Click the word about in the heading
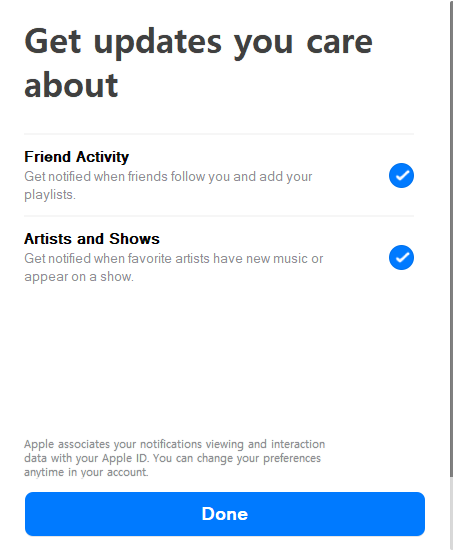This screenshot has height=550, width=453. tap(71, 85)
